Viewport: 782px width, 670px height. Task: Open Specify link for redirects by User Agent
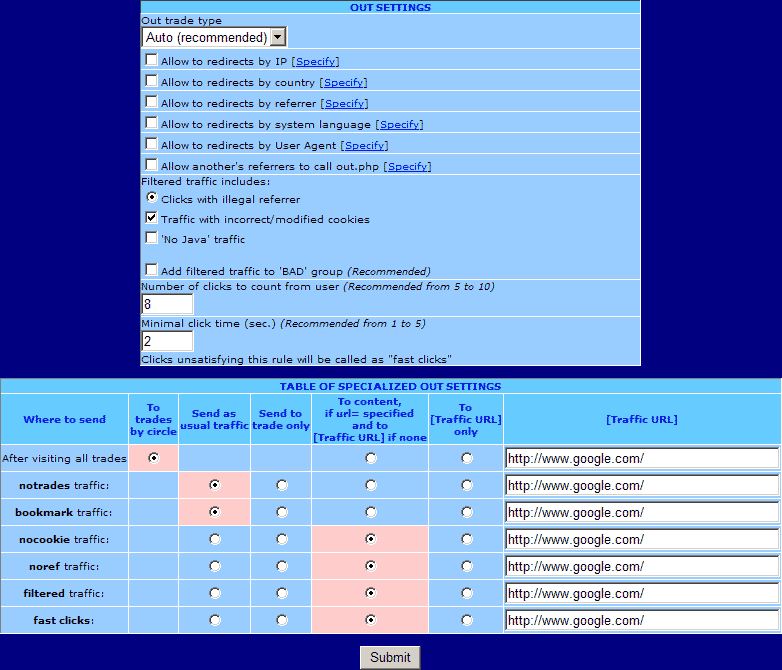click(365, 145)
